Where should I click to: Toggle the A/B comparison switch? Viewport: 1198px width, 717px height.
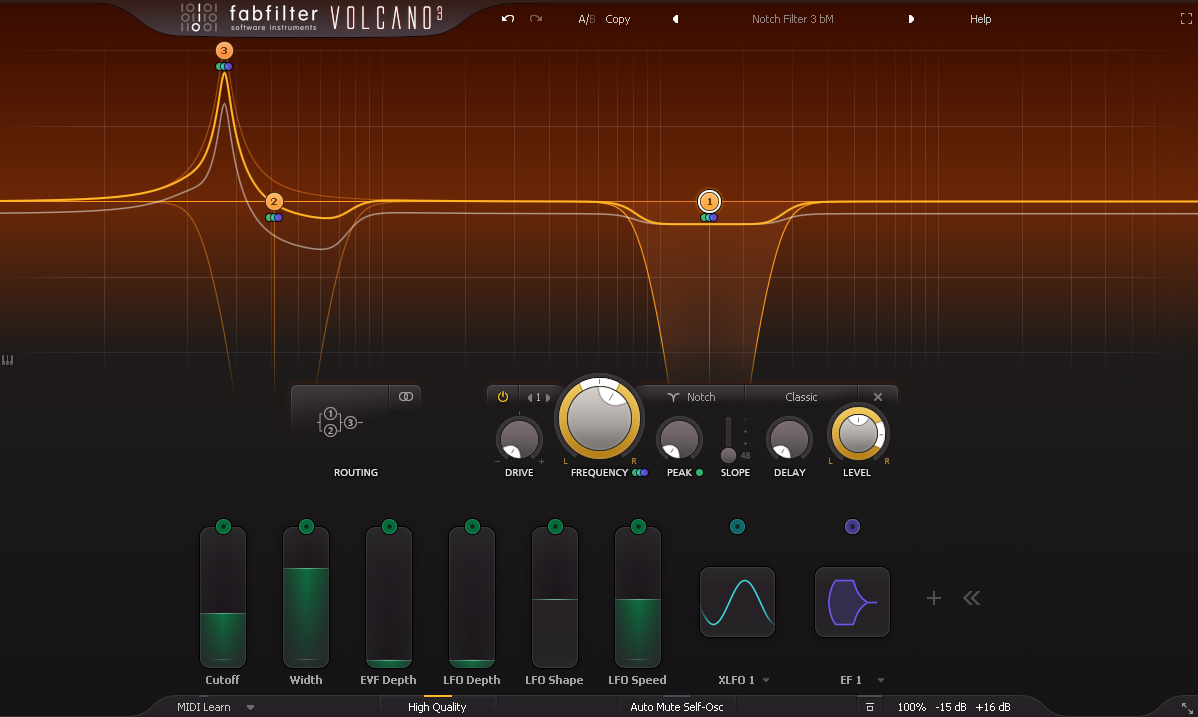(586, 19)
